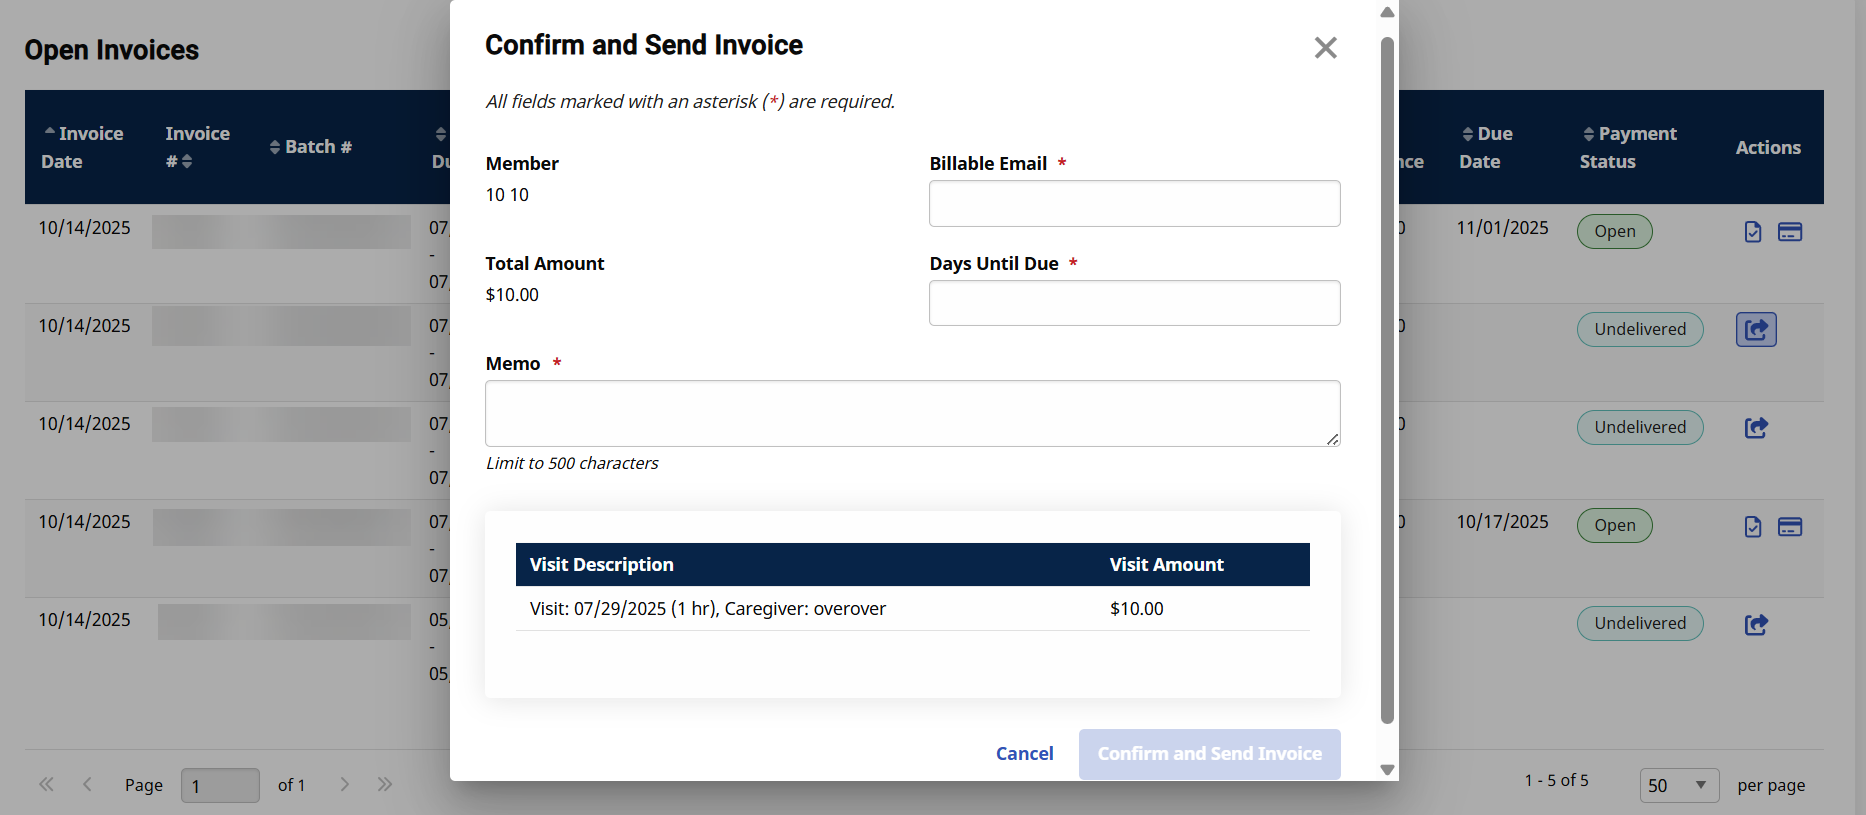1866x815 pixels.
Task: Click the Billable Email input field
Action: (x=1134, y=204)
